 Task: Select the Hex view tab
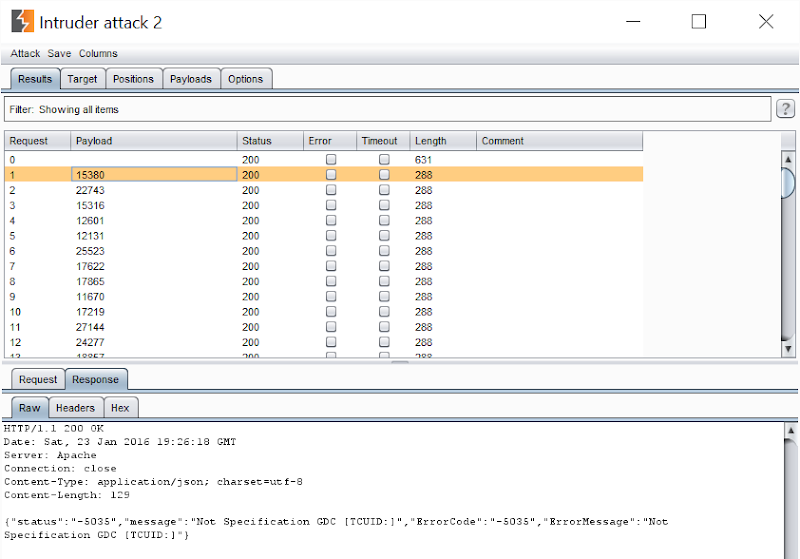[120, 408]
